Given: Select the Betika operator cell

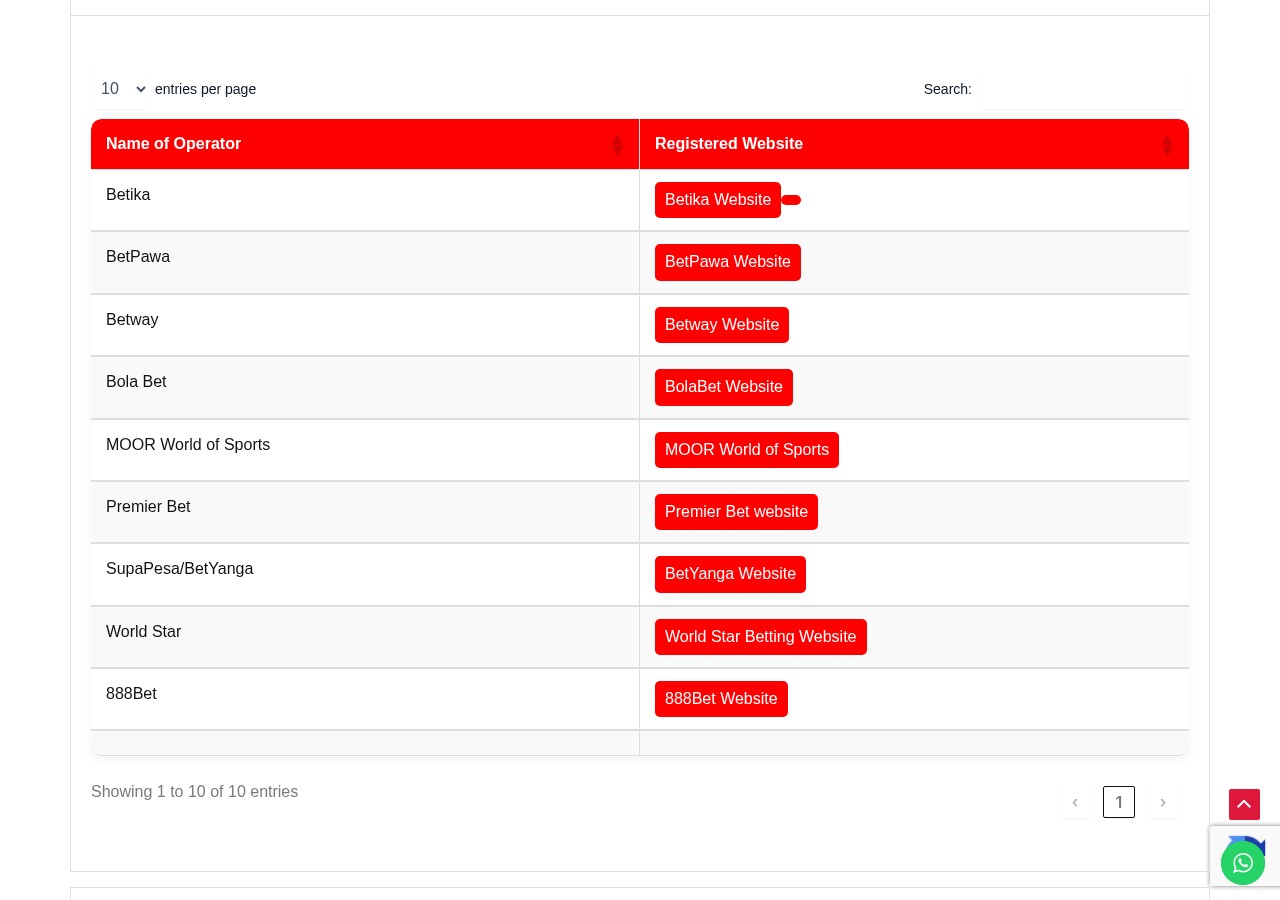Looking at the screenshot, I should (x=365, y=200).
